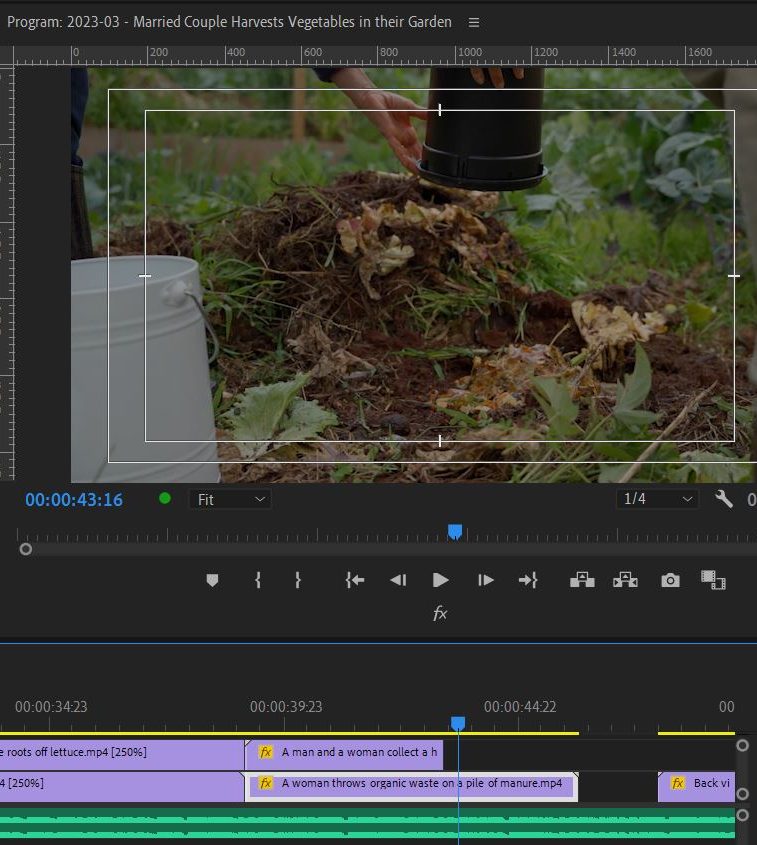This screenshot has height=845, width=757.
Task: Click the 00:00:39:23 timeline ruler label
Action: click(x=286, y=707)
